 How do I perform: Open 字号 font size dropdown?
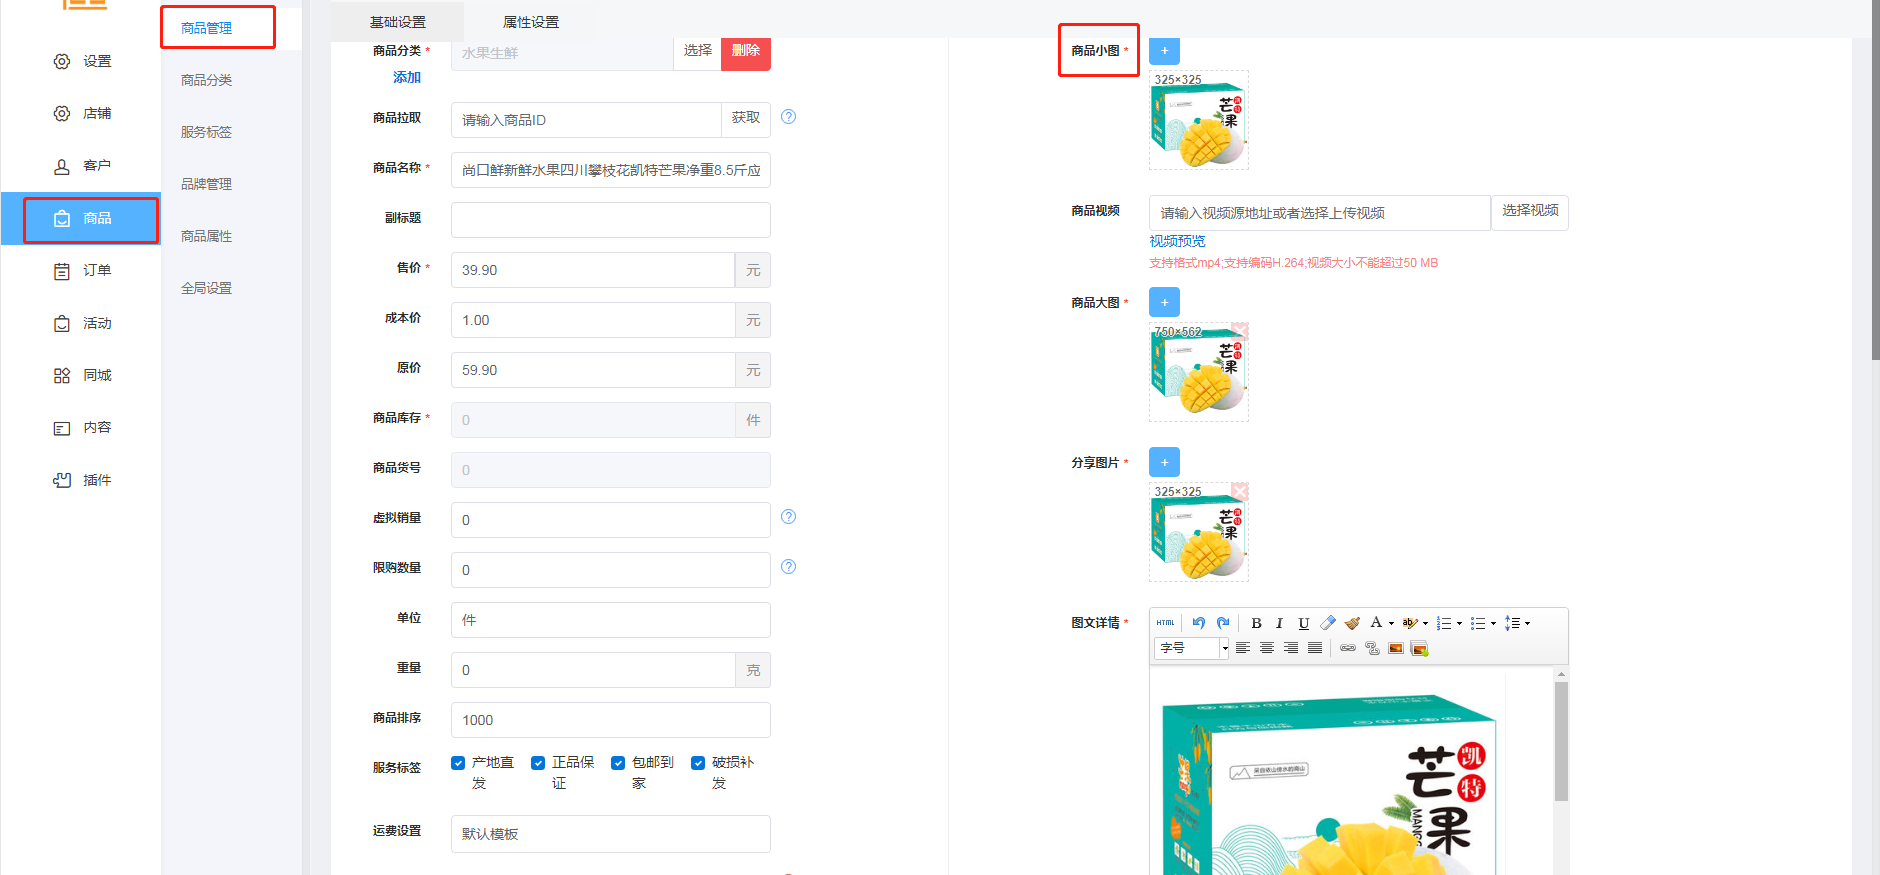[1192, 648]
